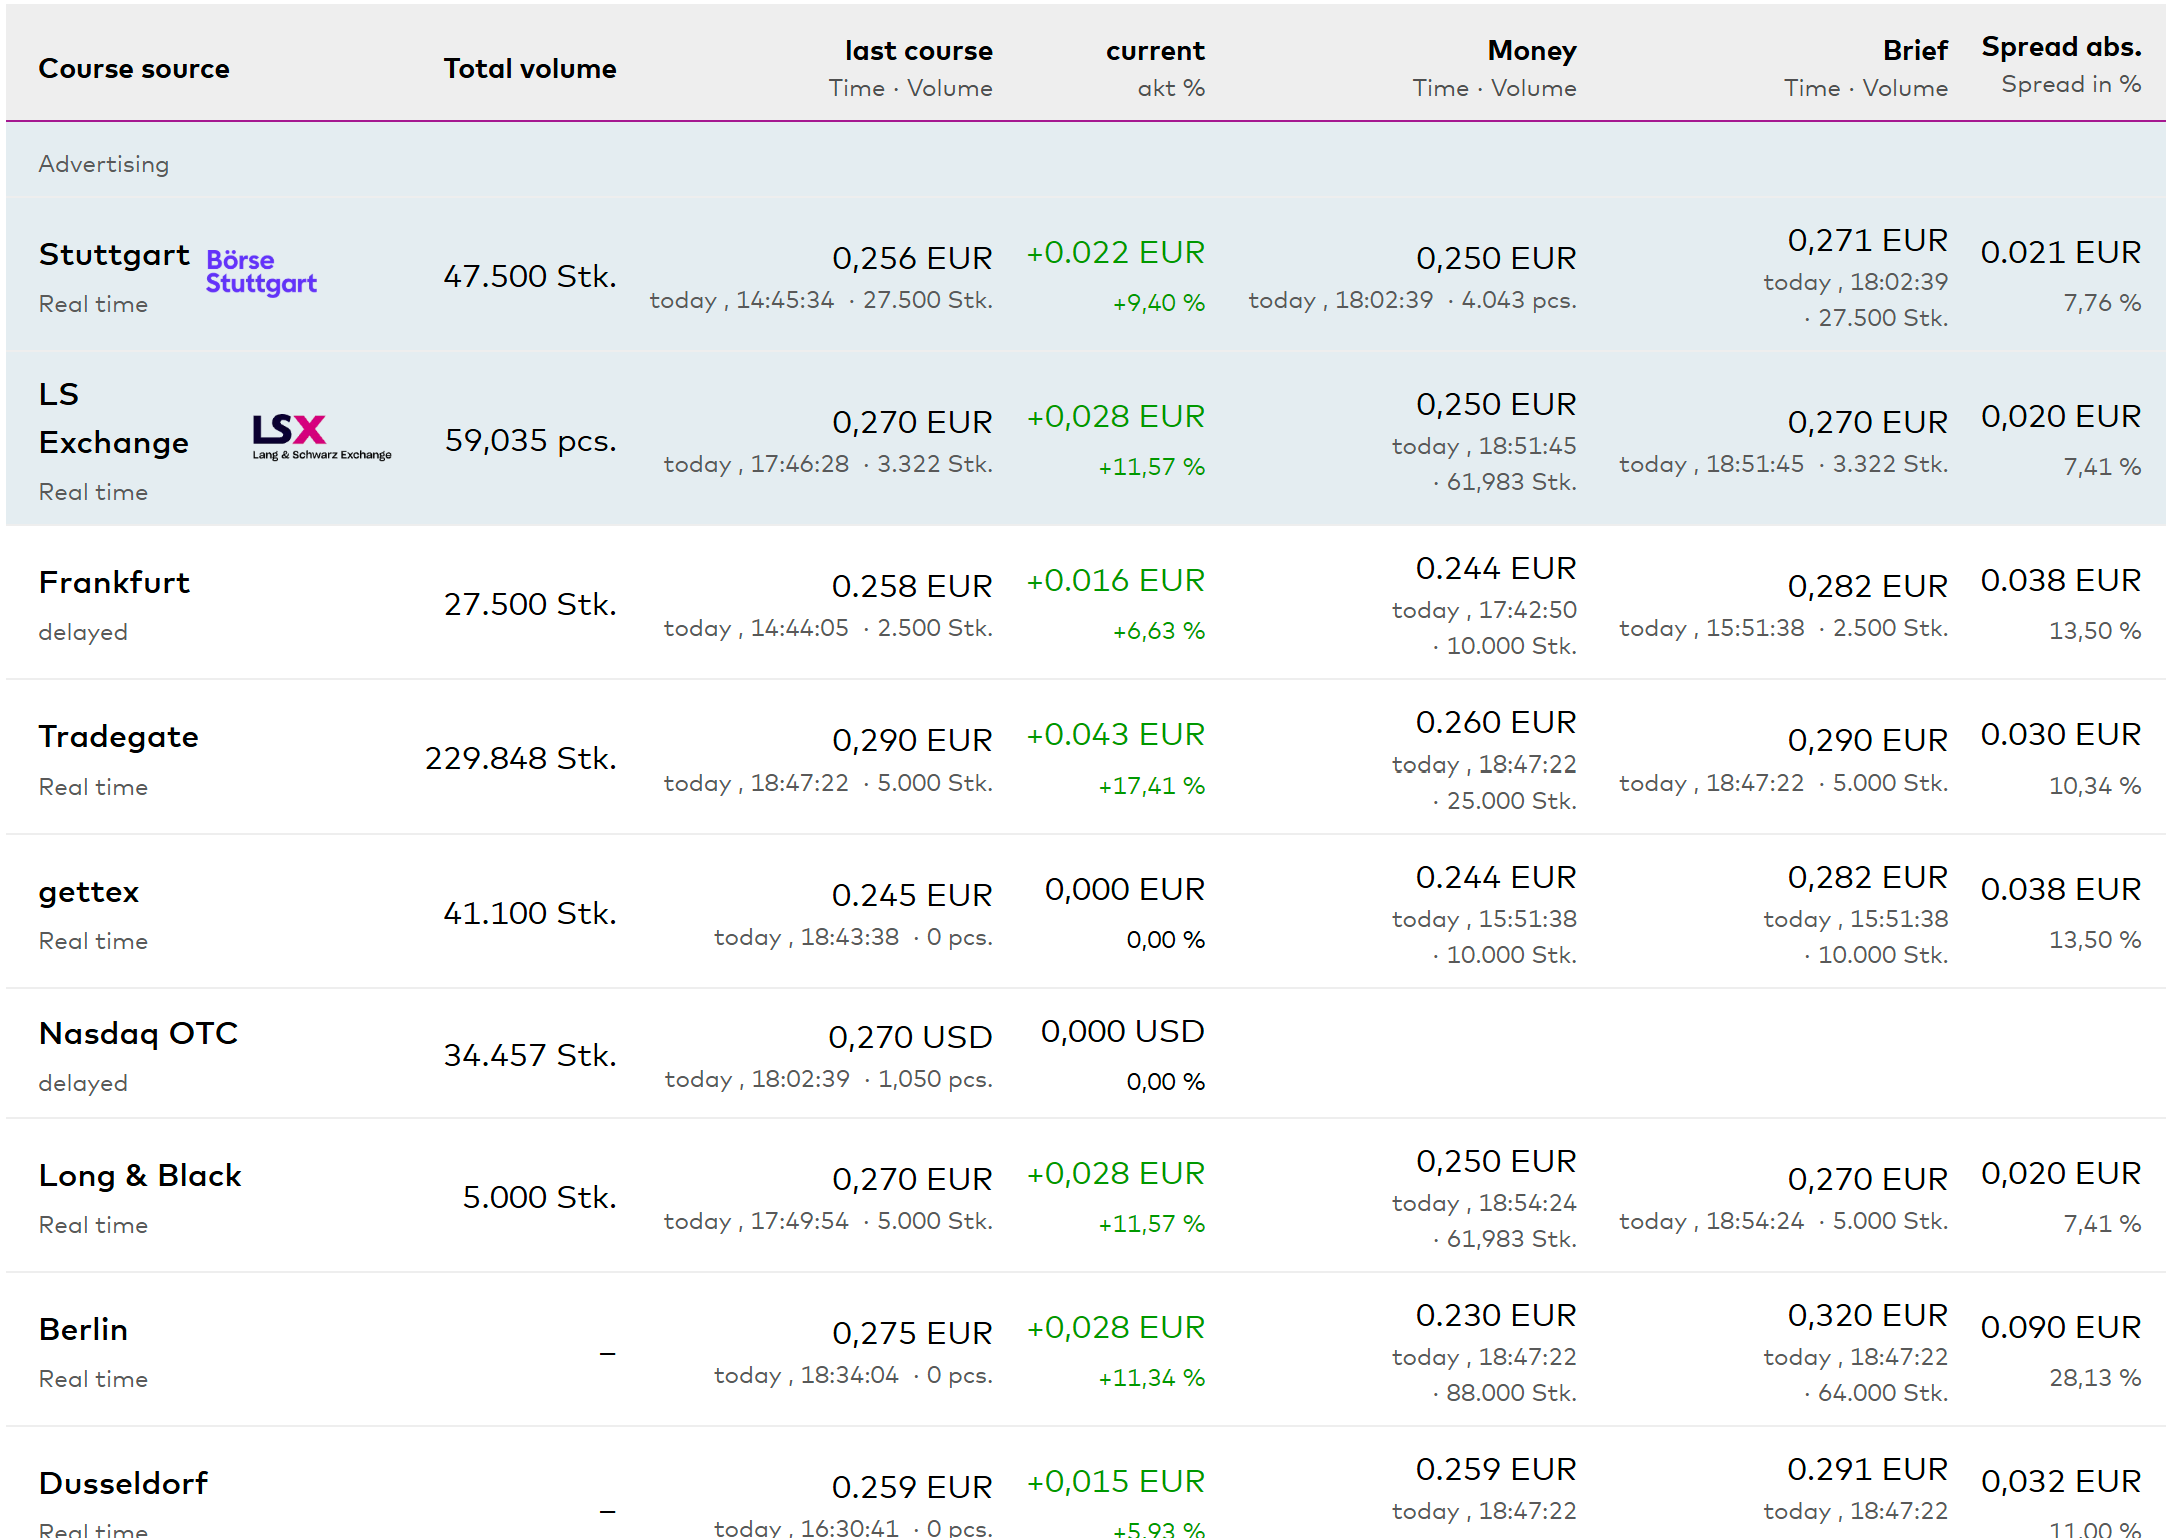Select LS Exchange volume 59,035 pcs.
This screenshot has width=2166, height=1538.
click(x=530, y=440)
